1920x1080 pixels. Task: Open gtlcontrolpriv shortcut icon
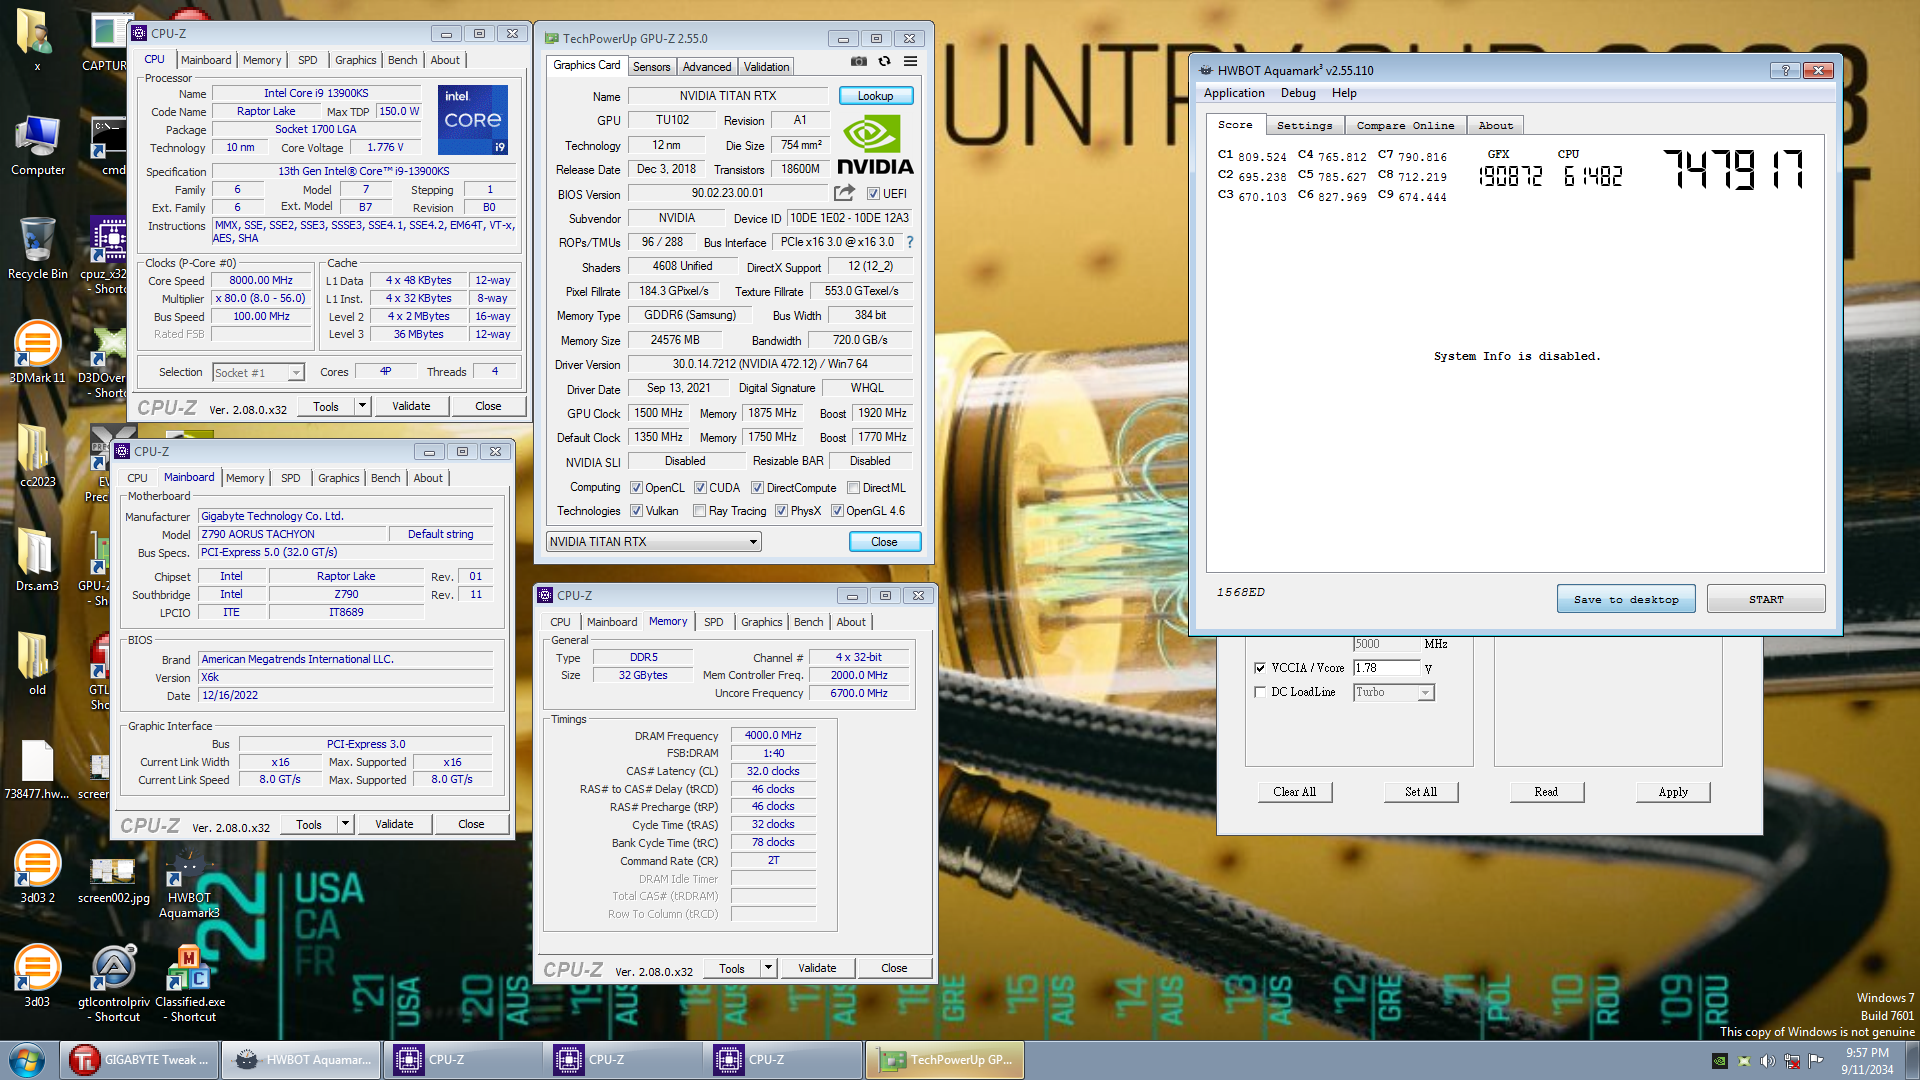(114, 983)
